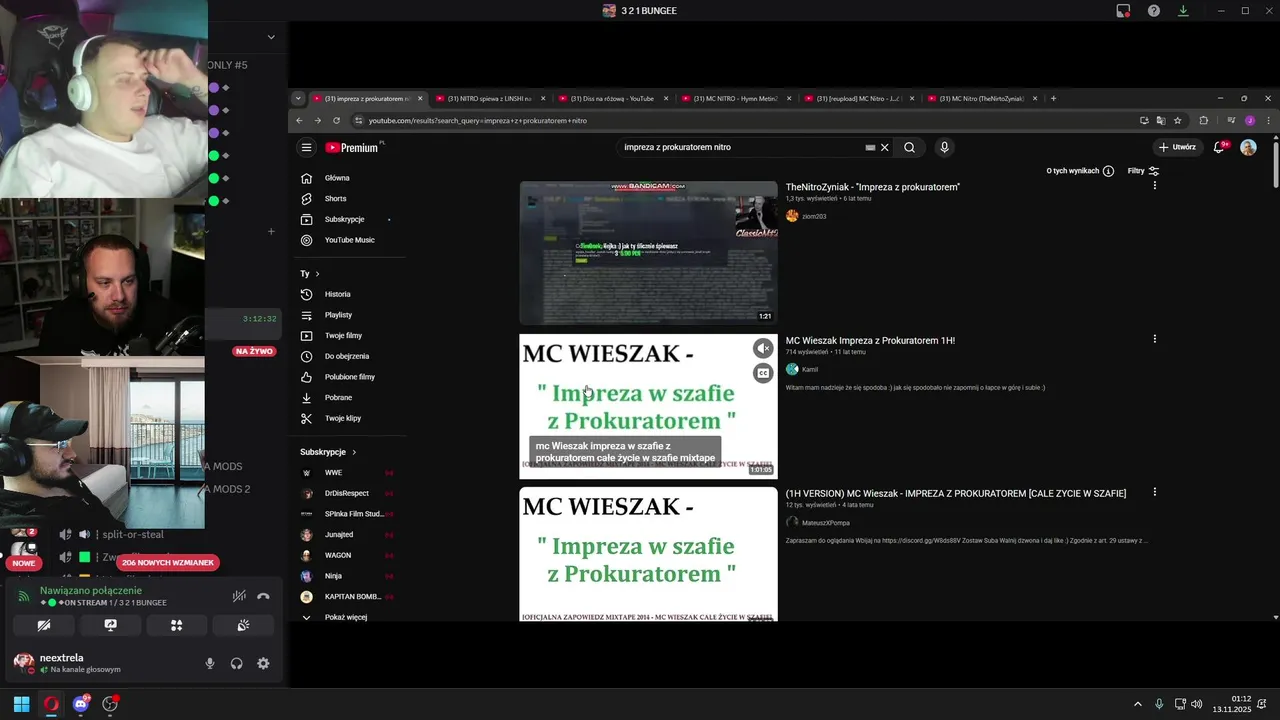The height and width of the screenshot is (720, 1280).
Task: Open Filtry search filters
Action: tap(1144, 171)
